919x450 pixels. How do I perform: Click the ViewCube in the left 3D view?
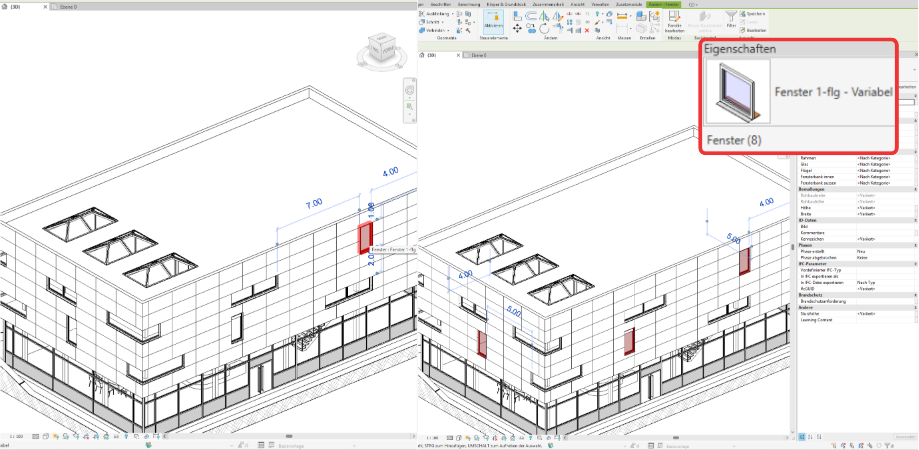381,46
